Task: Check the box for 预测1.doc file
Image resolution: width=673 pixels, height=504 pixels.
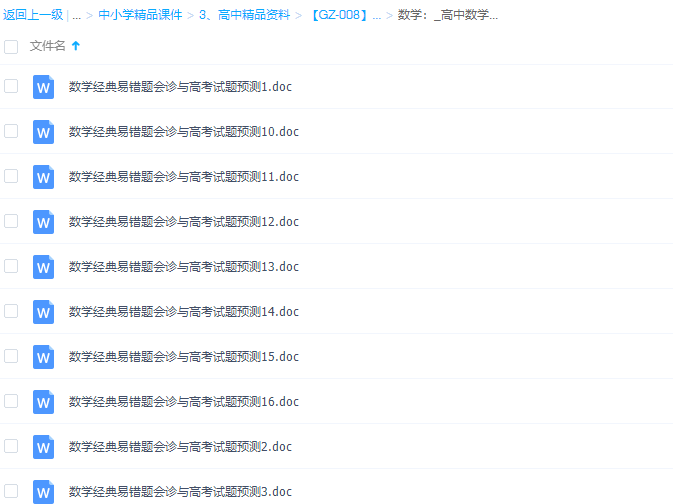Action: click(11, 86)
